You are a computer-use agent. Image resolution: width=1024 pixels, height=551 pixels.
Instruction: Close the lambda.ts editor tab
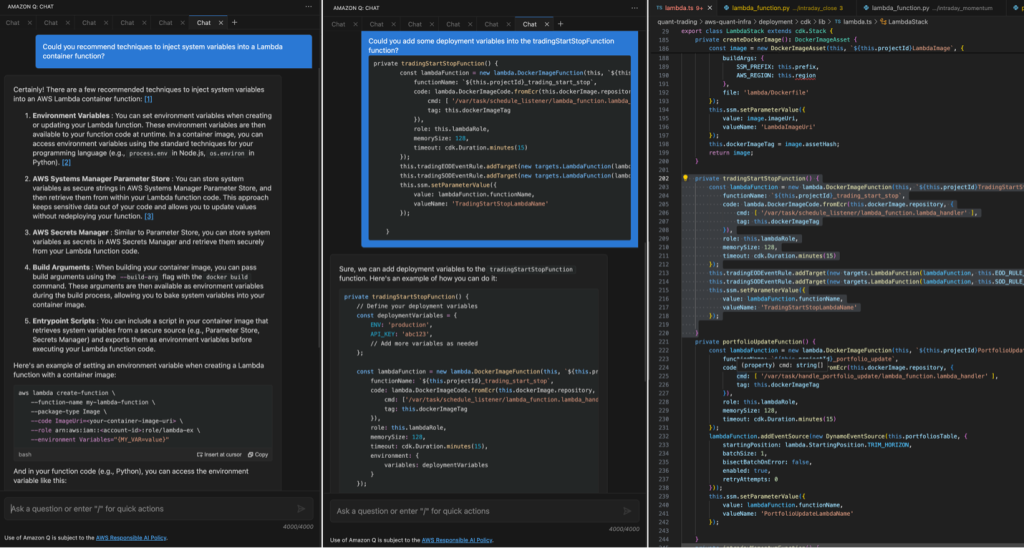point(710,8)
